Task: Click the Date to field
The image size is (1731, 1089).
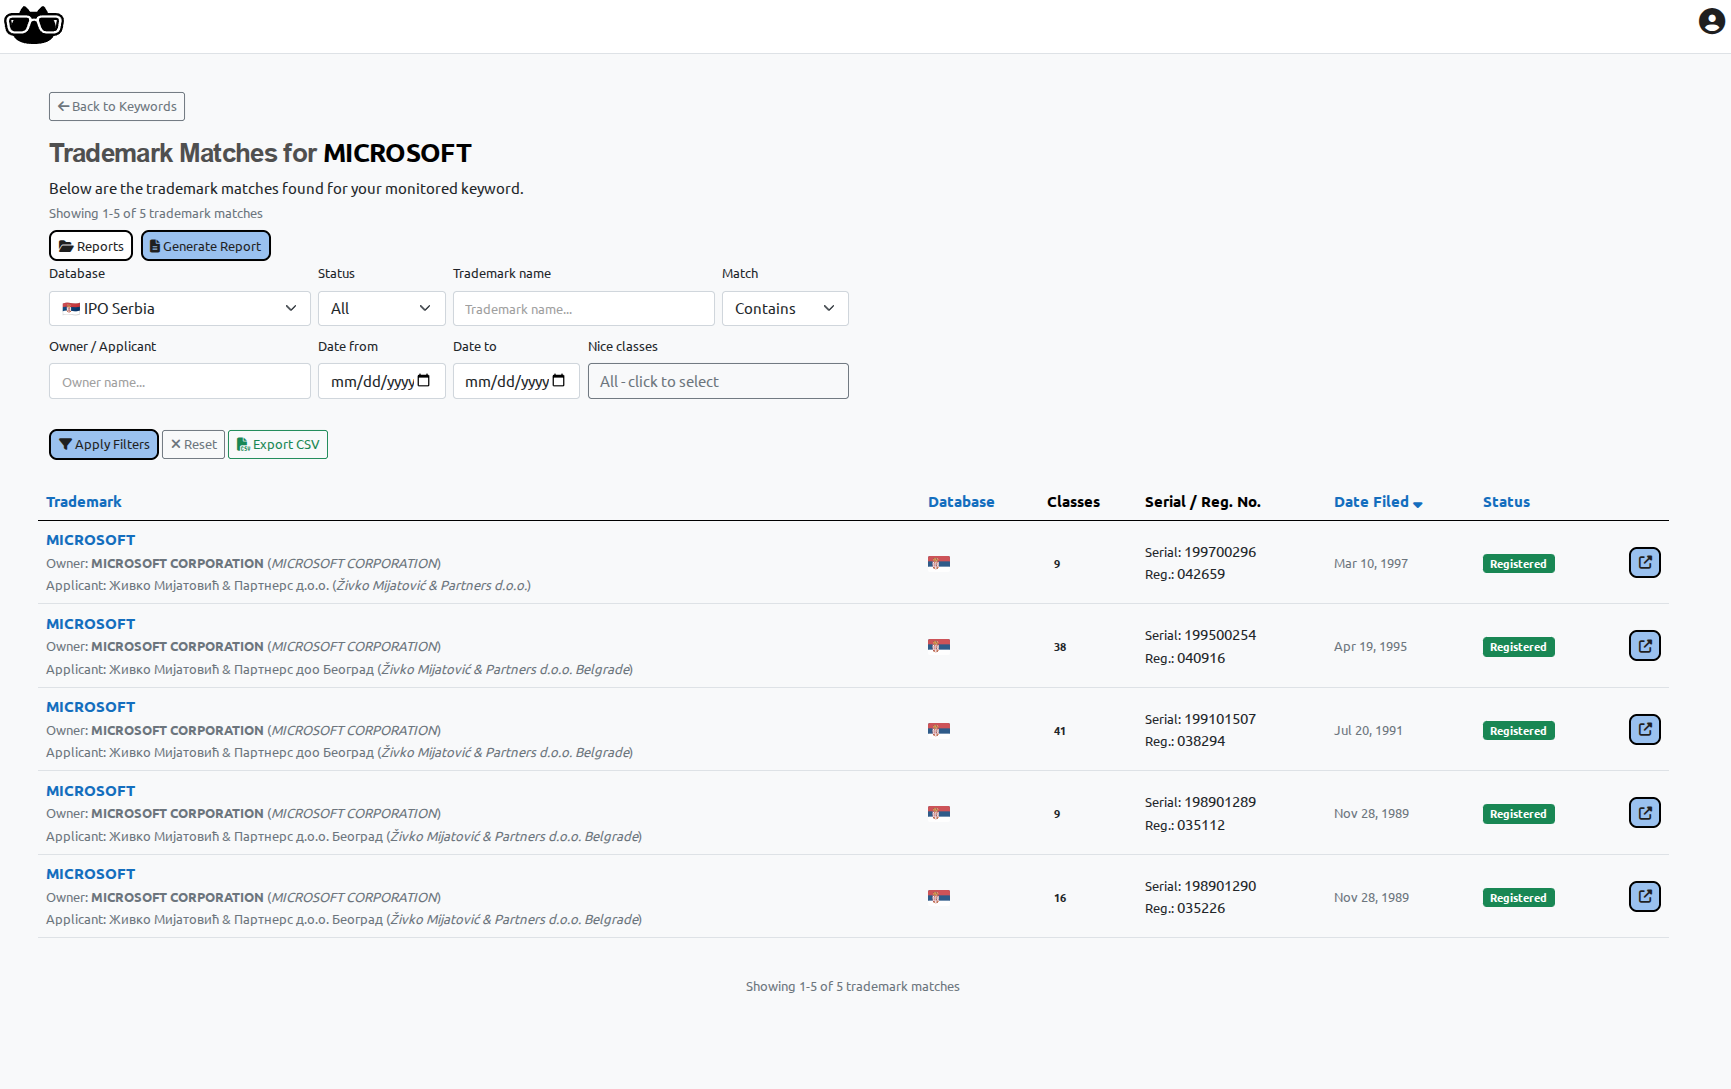Action: [516, 381]
